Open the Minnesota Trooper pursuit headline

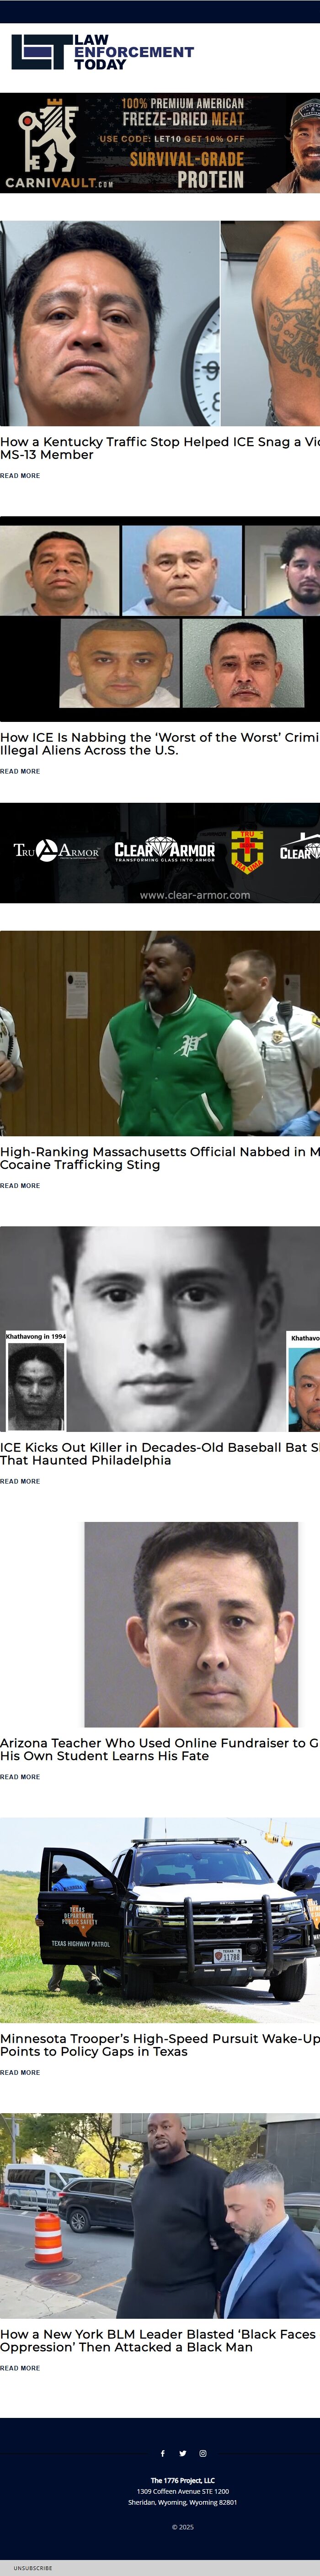click(x=160, y=2045)
